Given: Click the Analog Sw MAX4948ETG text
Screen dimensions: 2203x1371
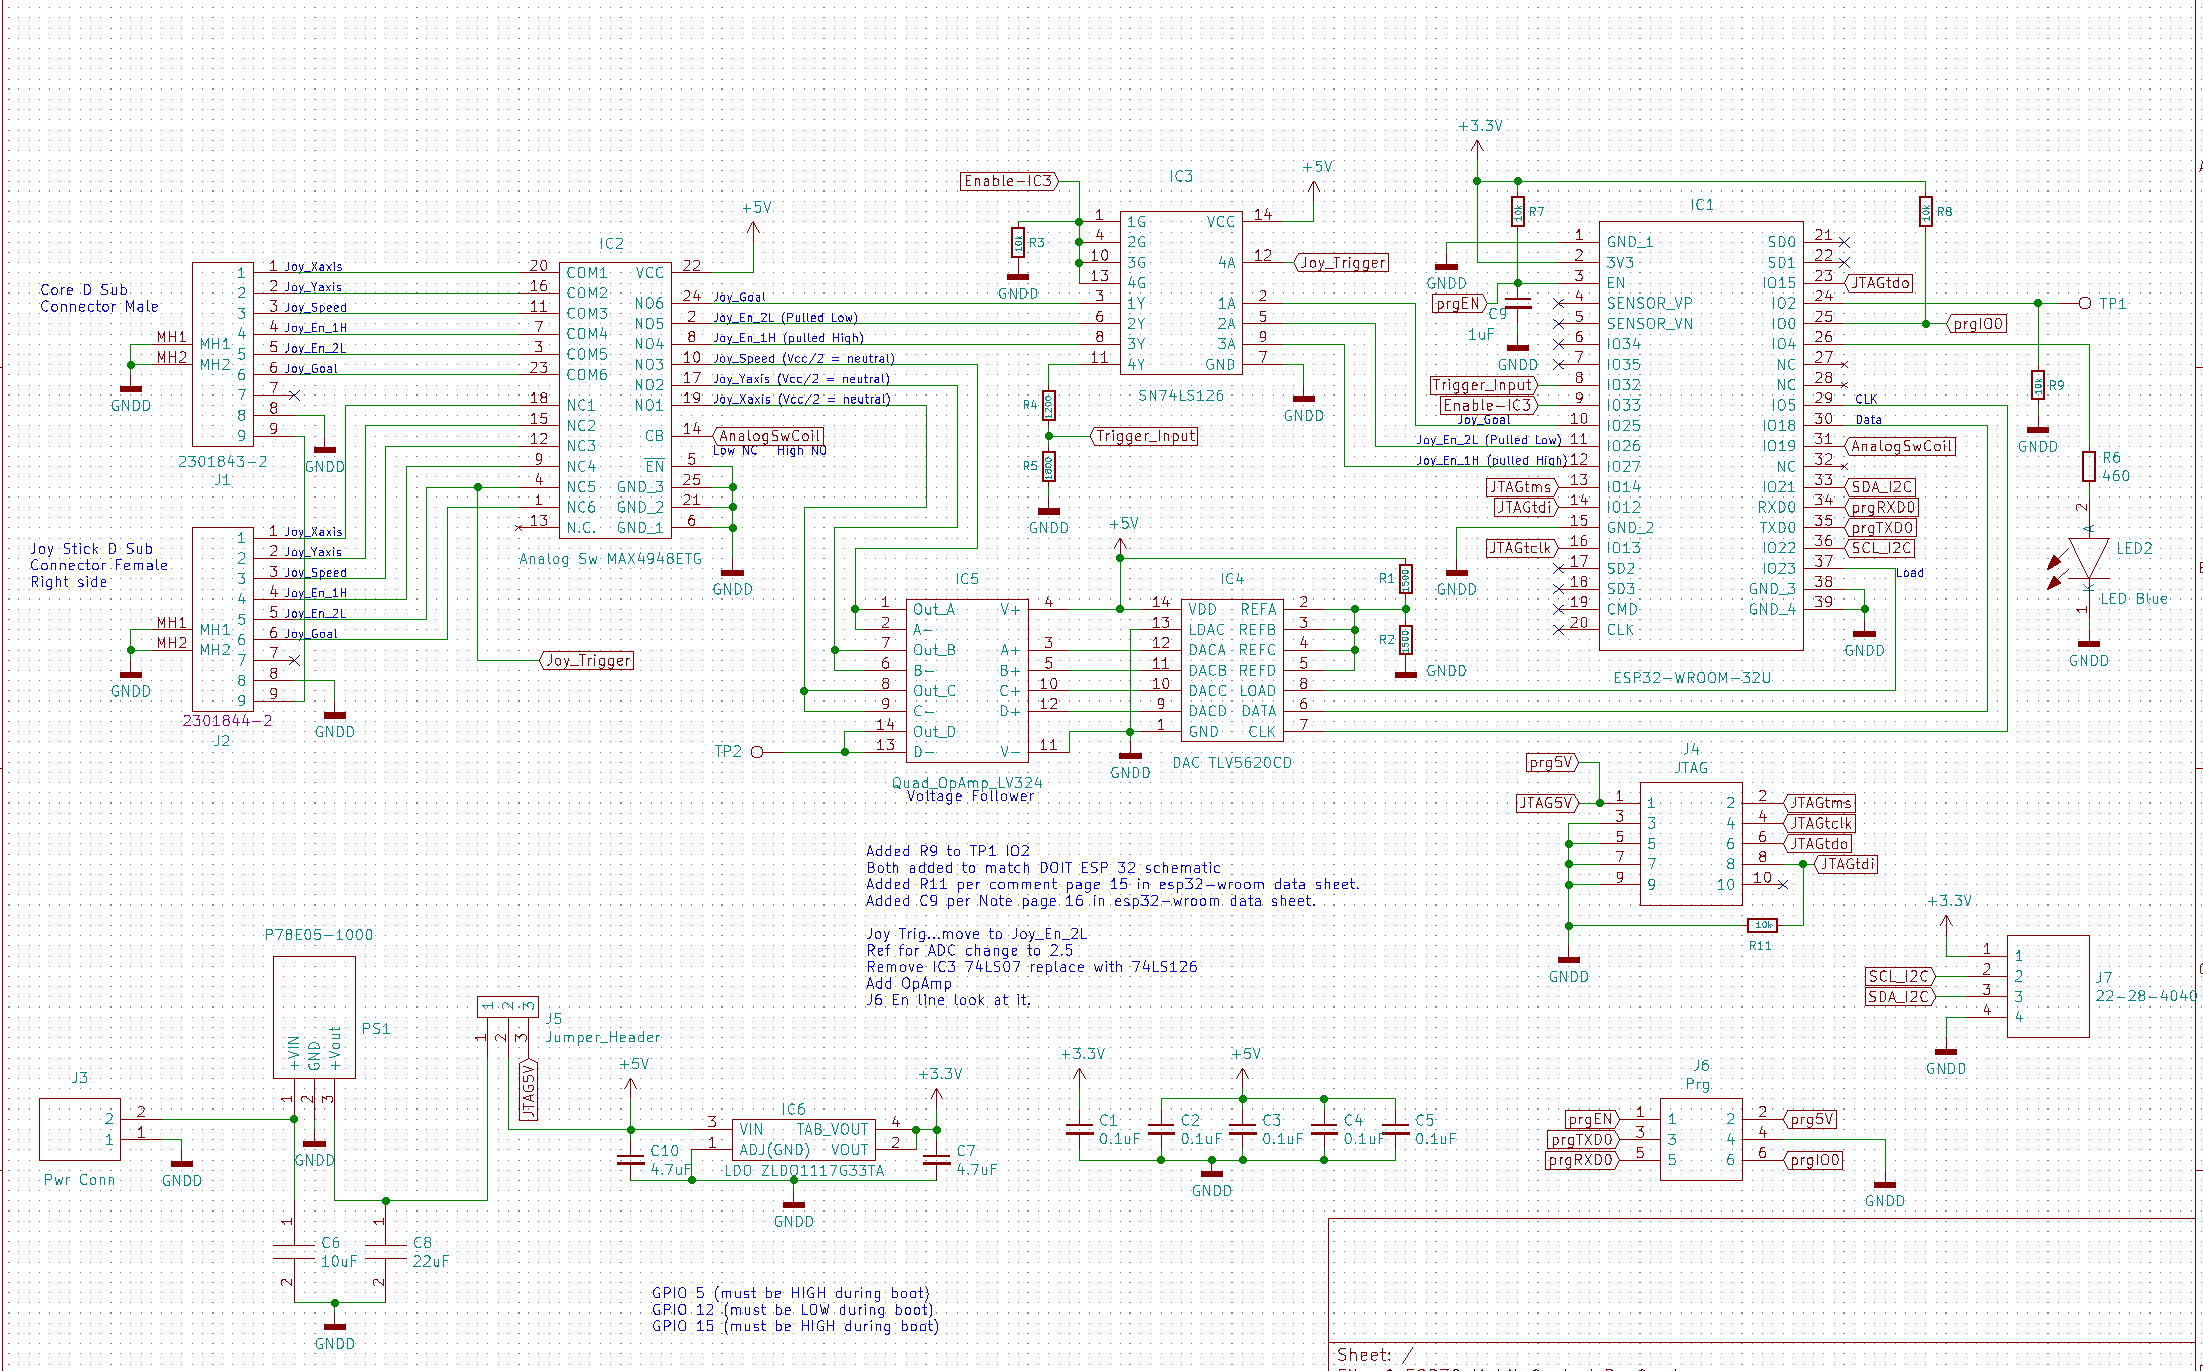Looking at the screenshot, I should pyautogui.click(x=610, y=559).
